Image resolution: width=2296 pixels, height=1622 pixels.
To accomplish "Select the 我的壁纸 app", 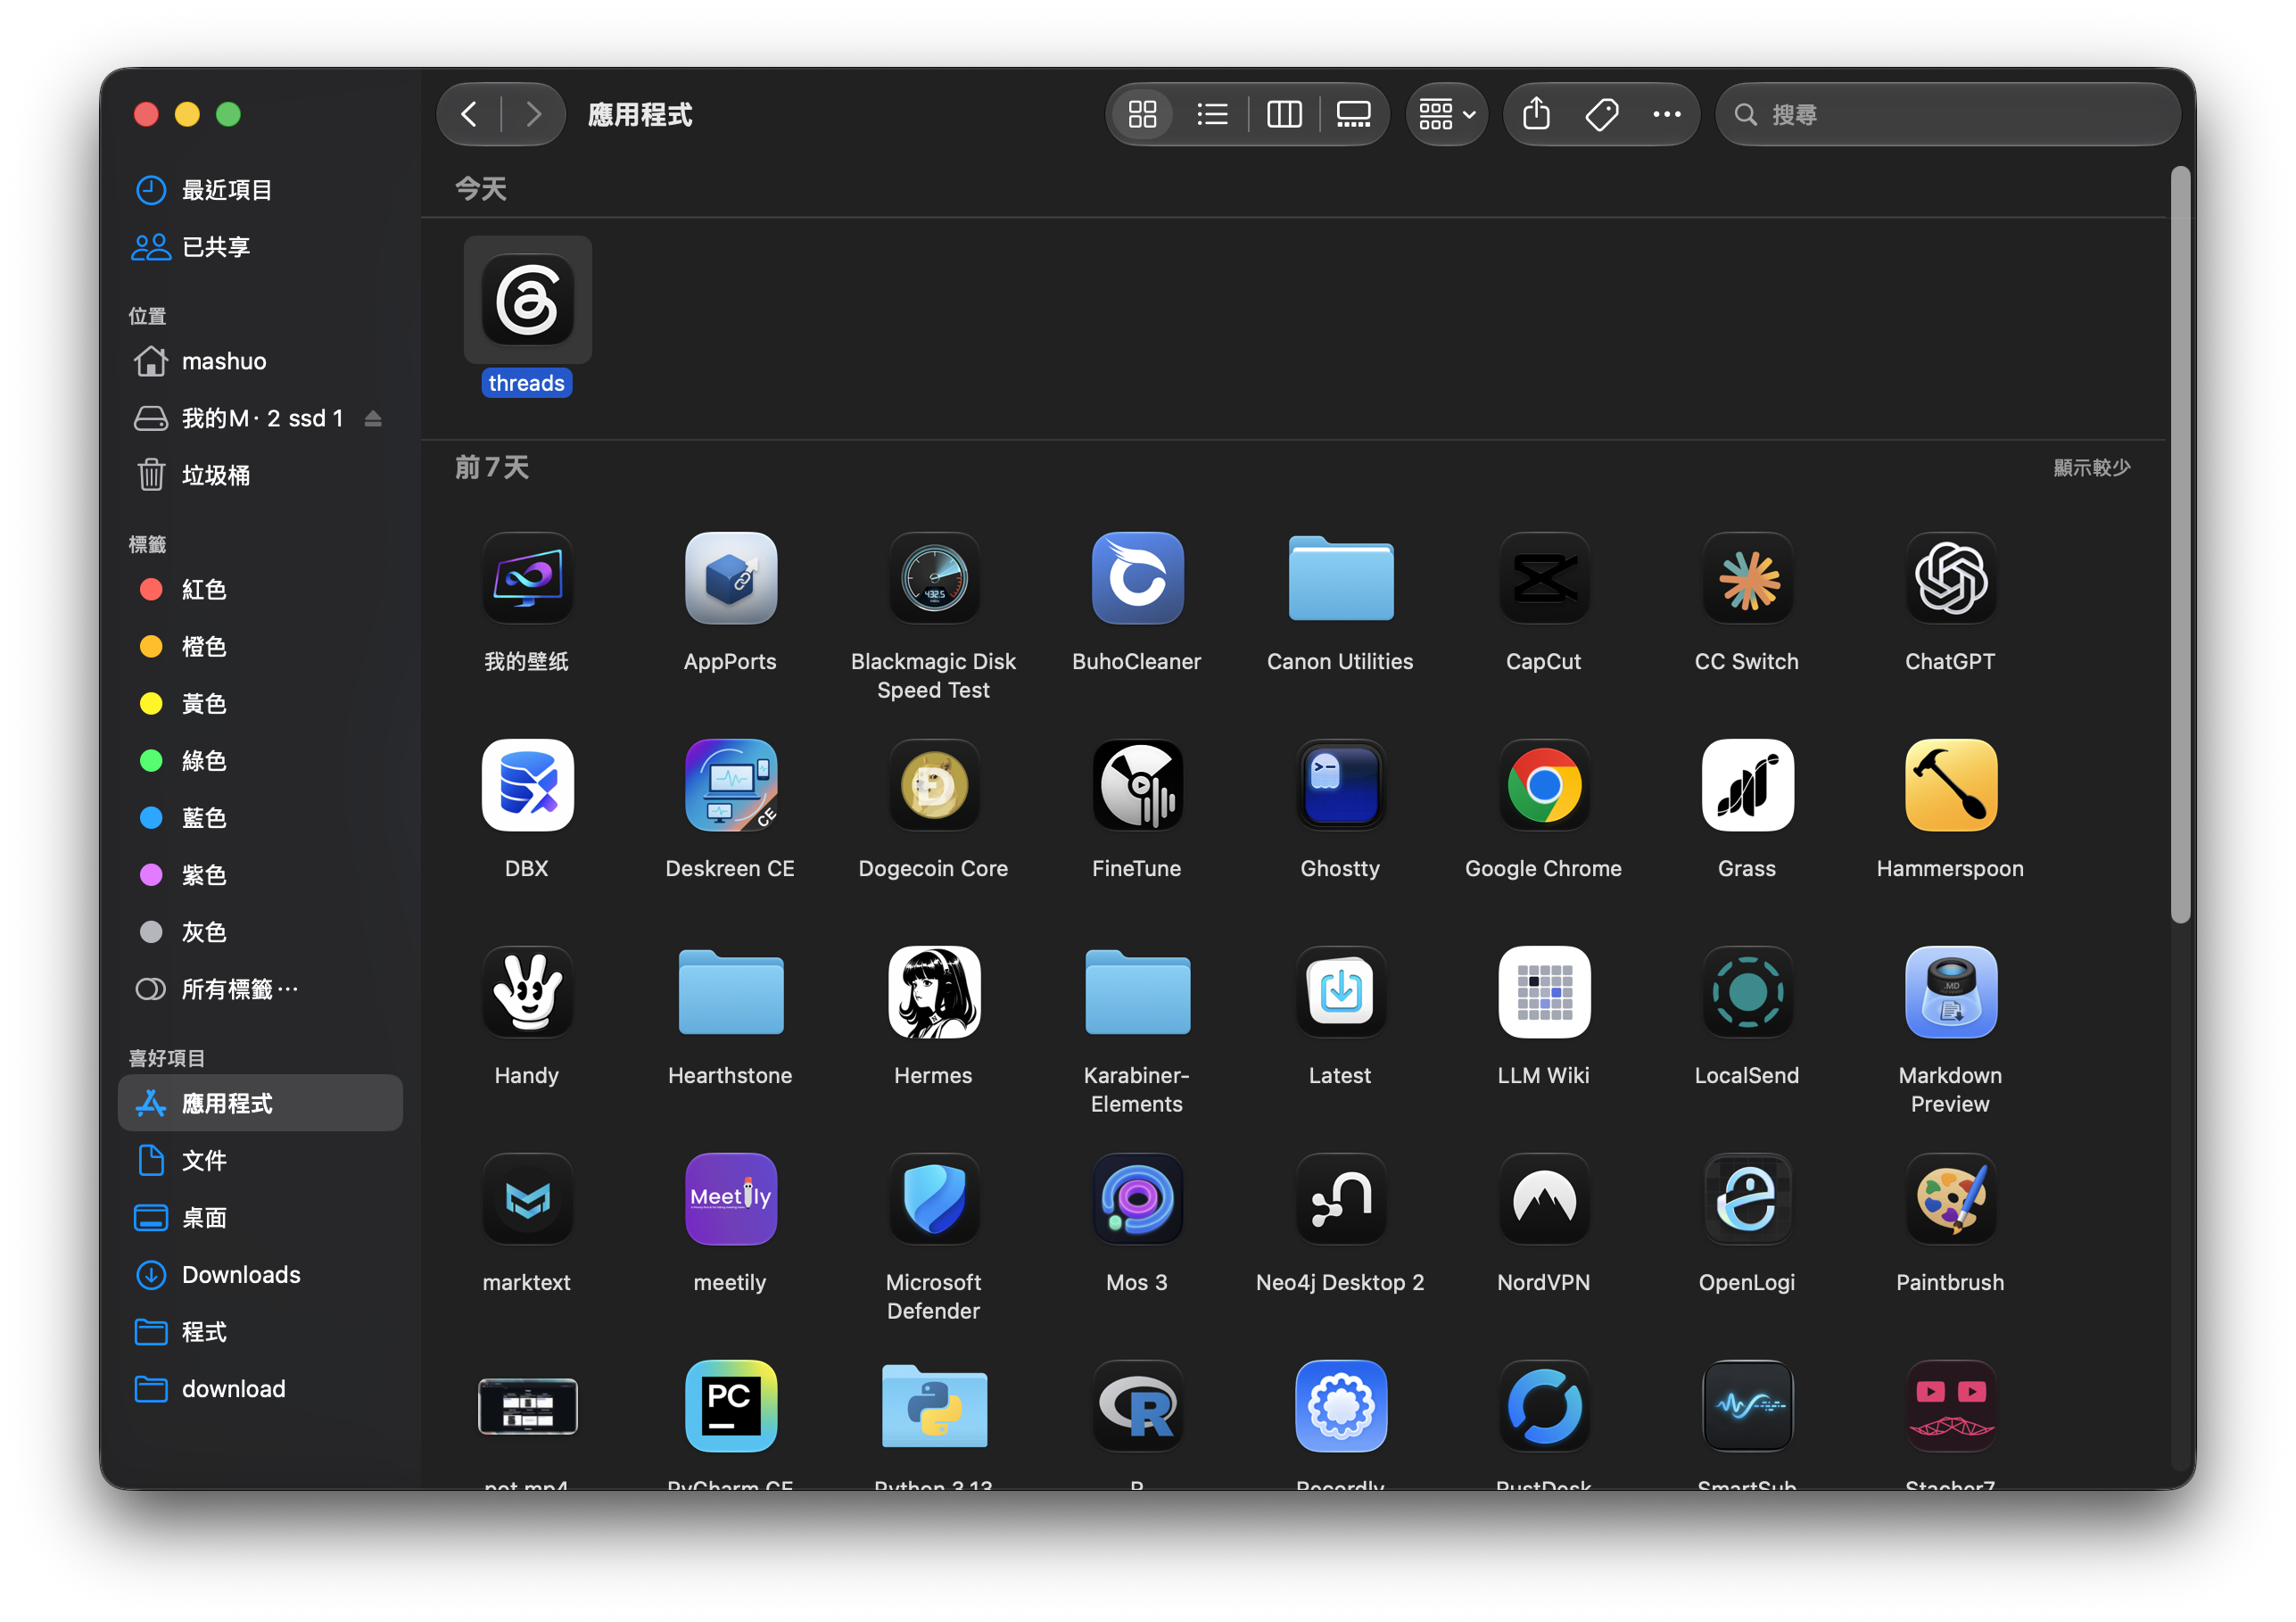I will 527,578.
